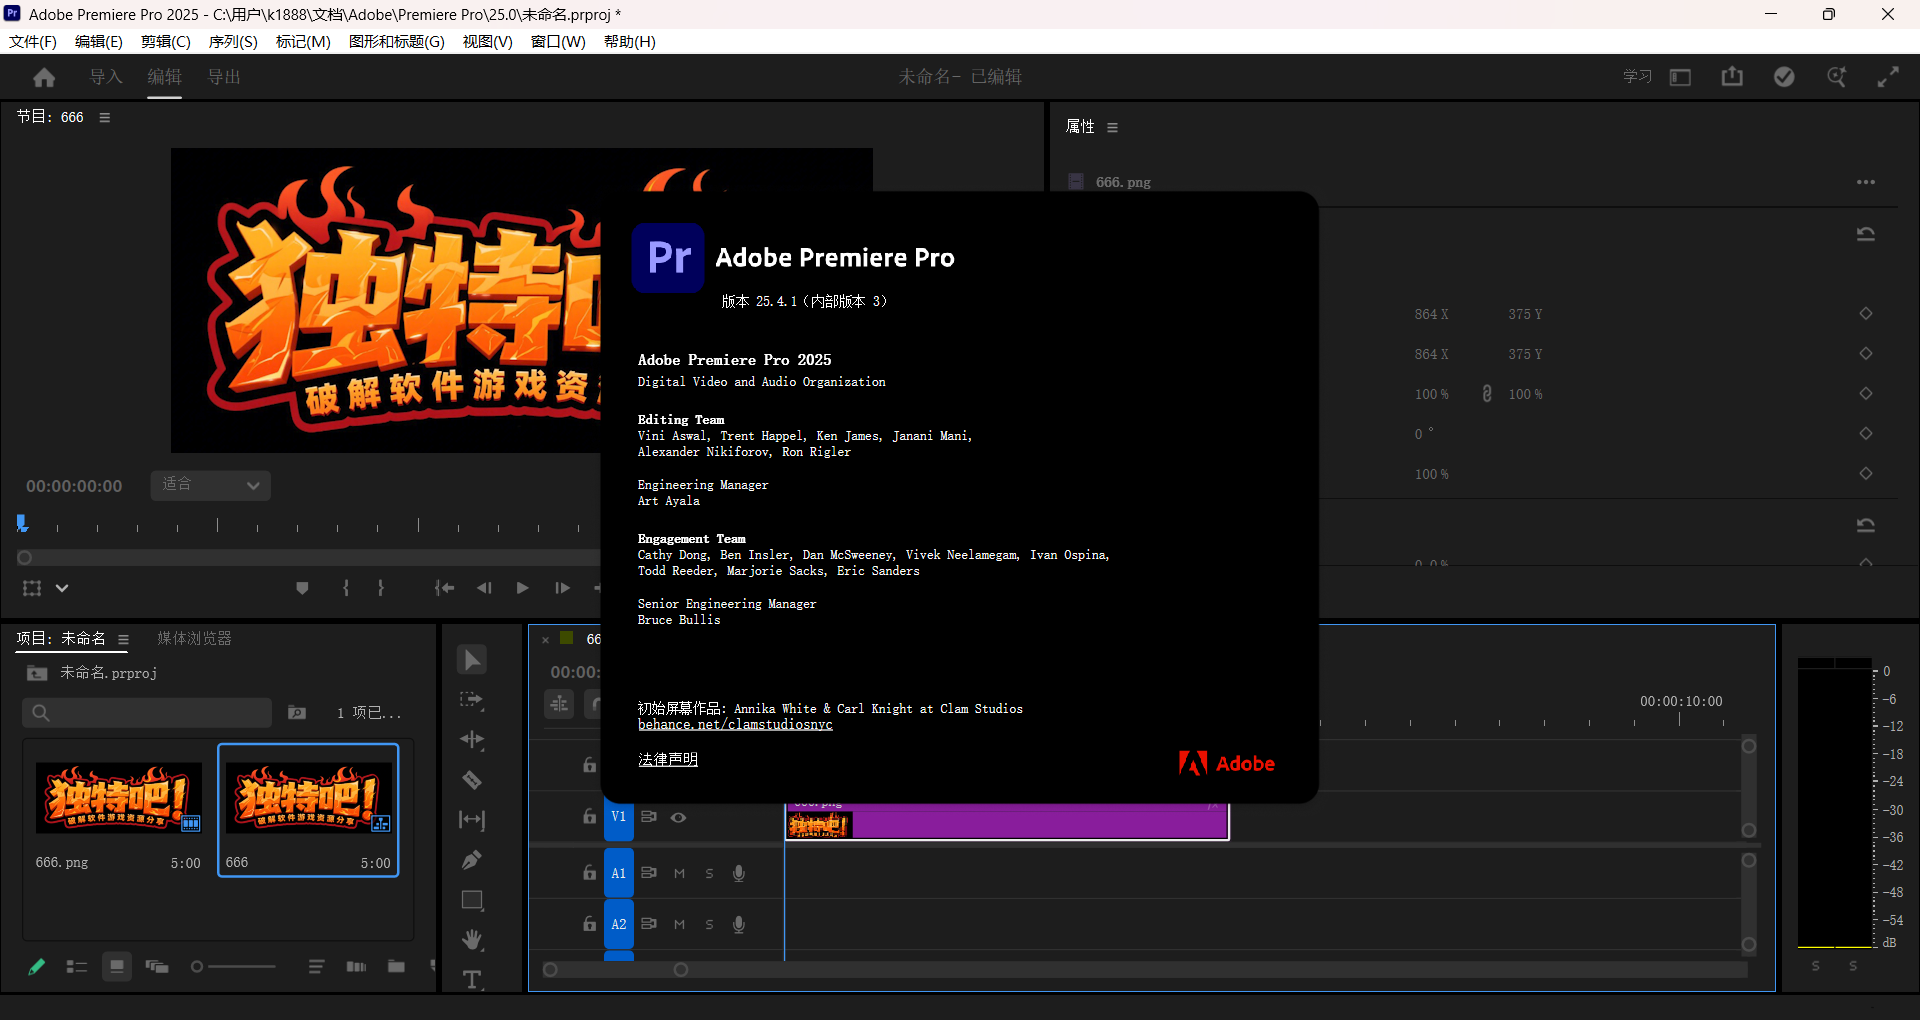
Task: Switch to the 媒体浏览器 tab
Action: (x=194, y=638)
